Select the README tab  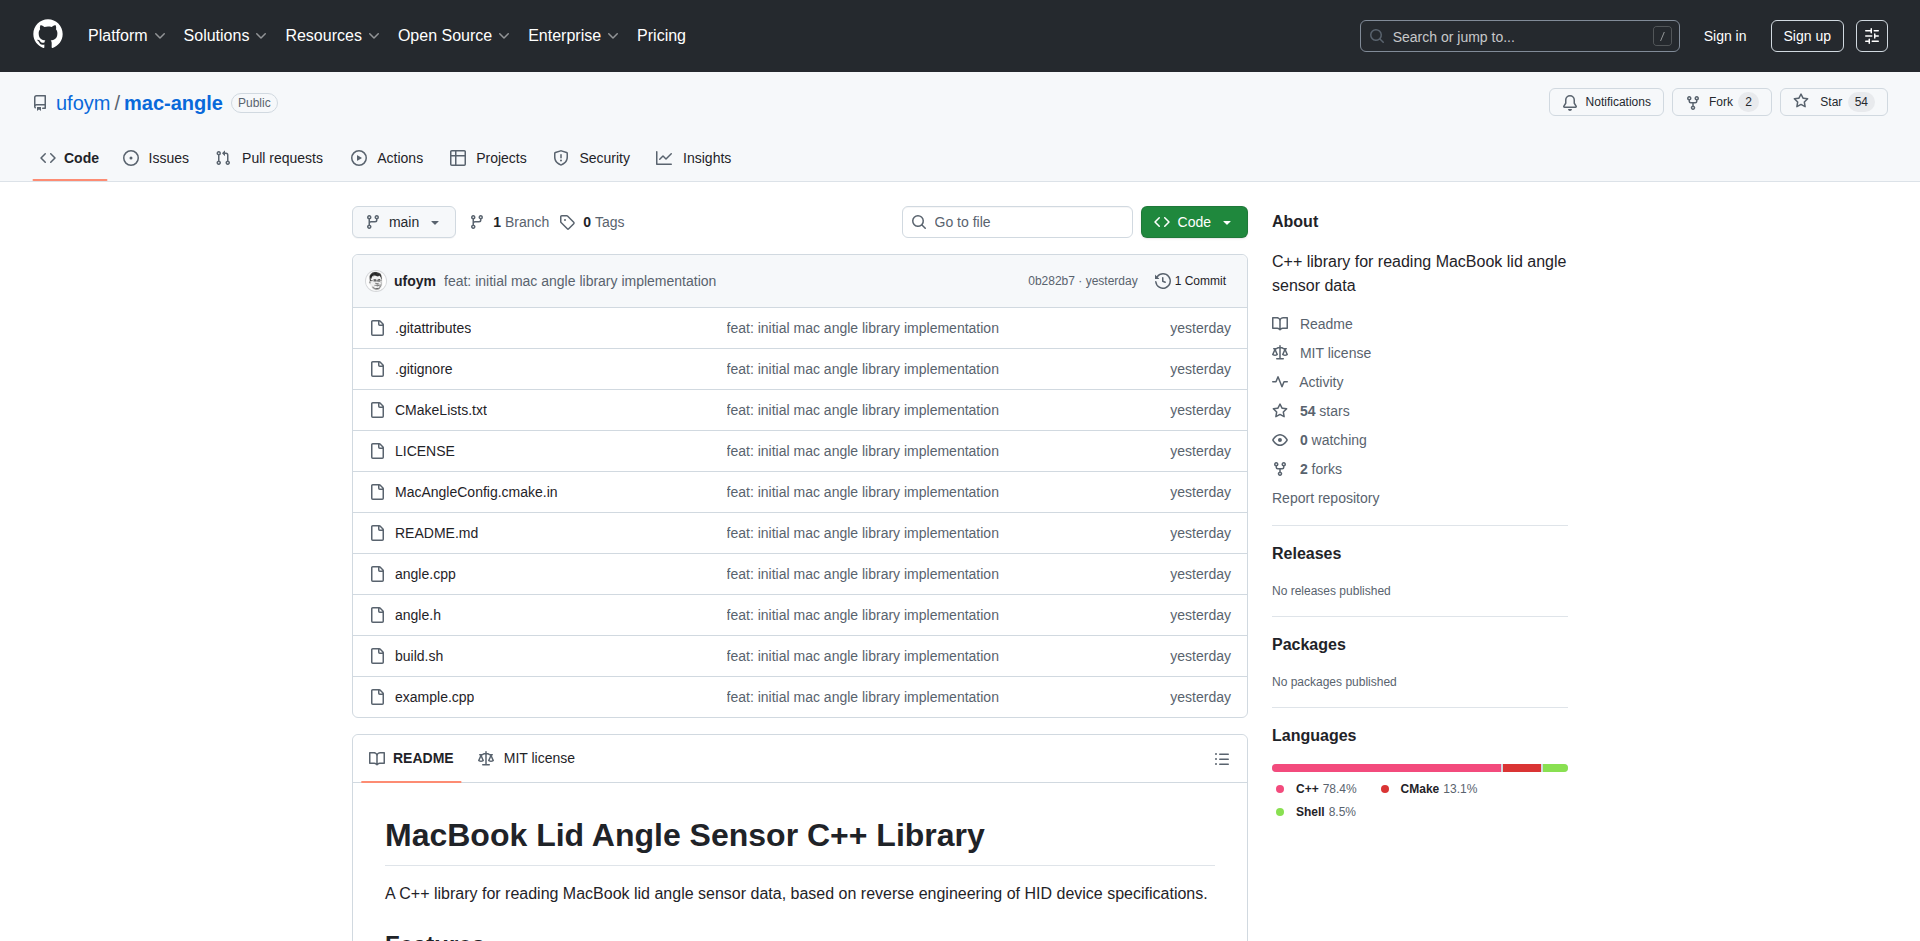tap(411, 758)
